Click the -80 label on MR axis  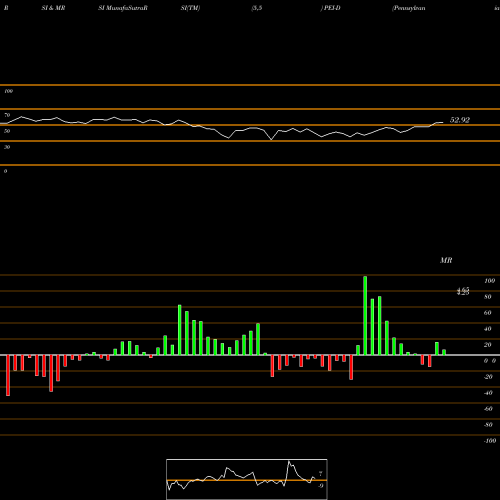click(488, 425)
